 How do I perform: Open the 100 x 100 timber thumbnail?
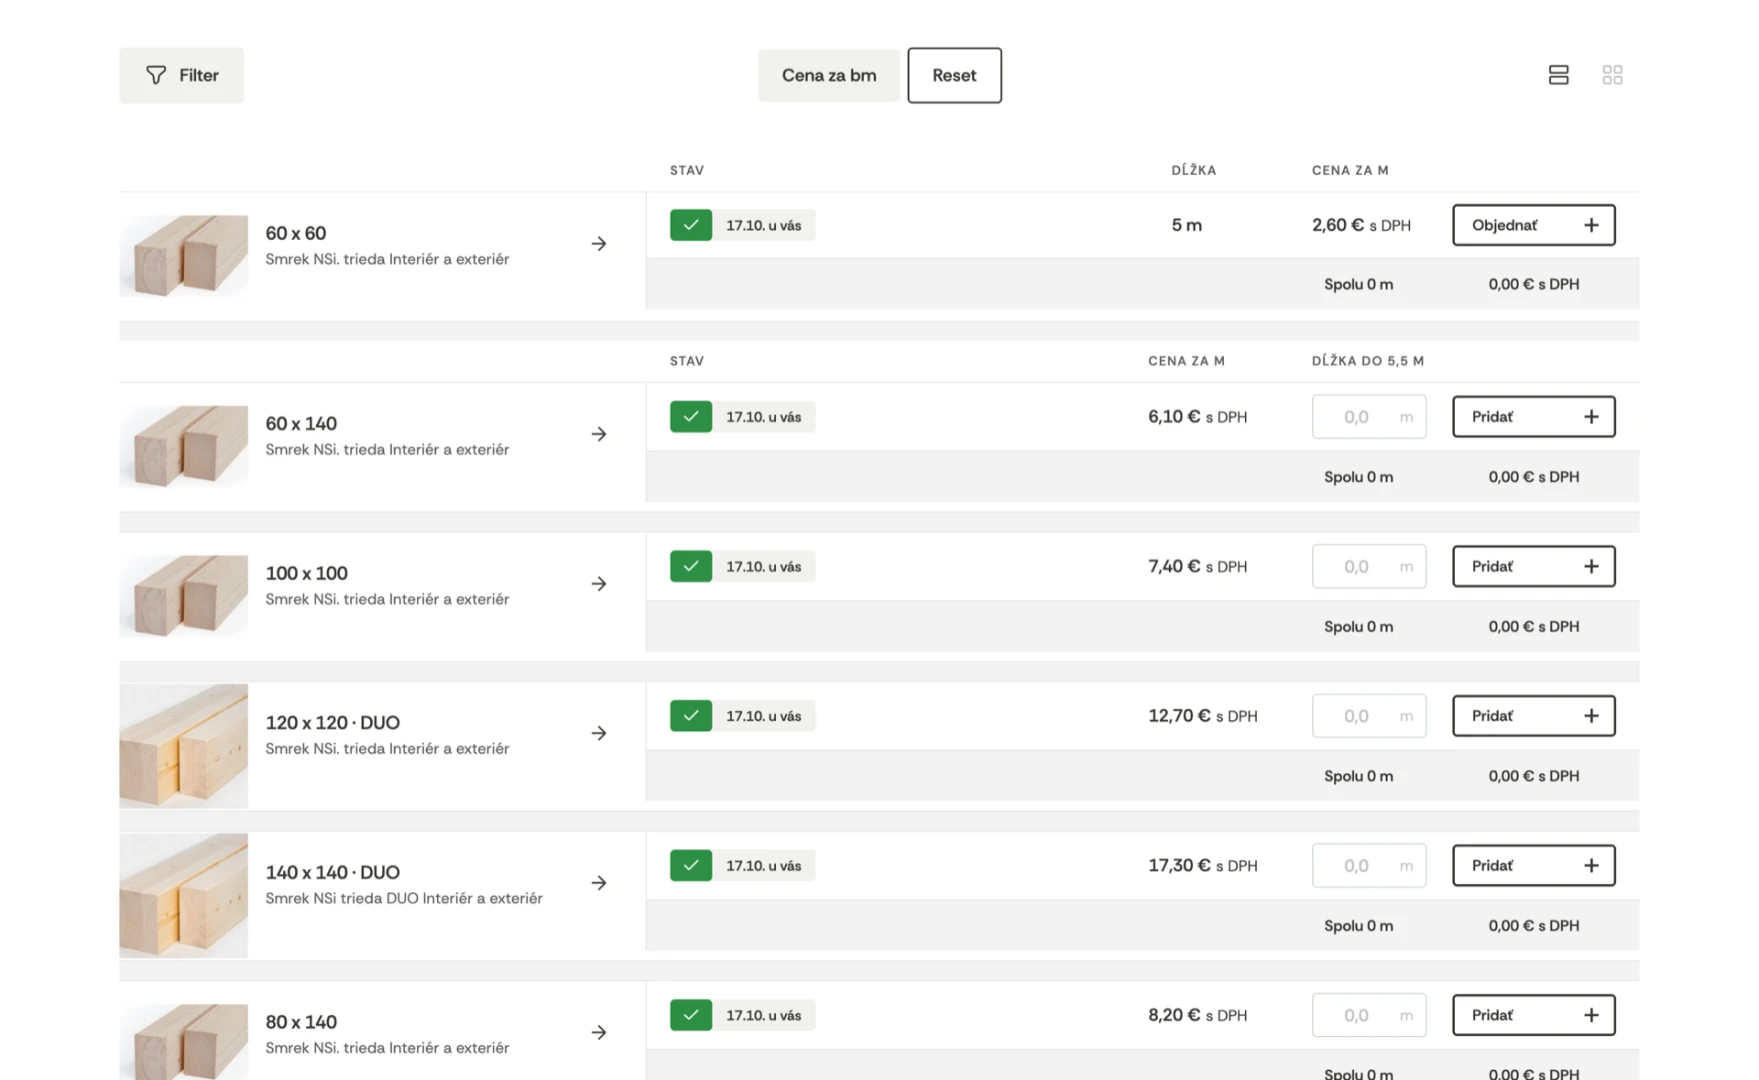pyautogui.click(x=184, y=596)
